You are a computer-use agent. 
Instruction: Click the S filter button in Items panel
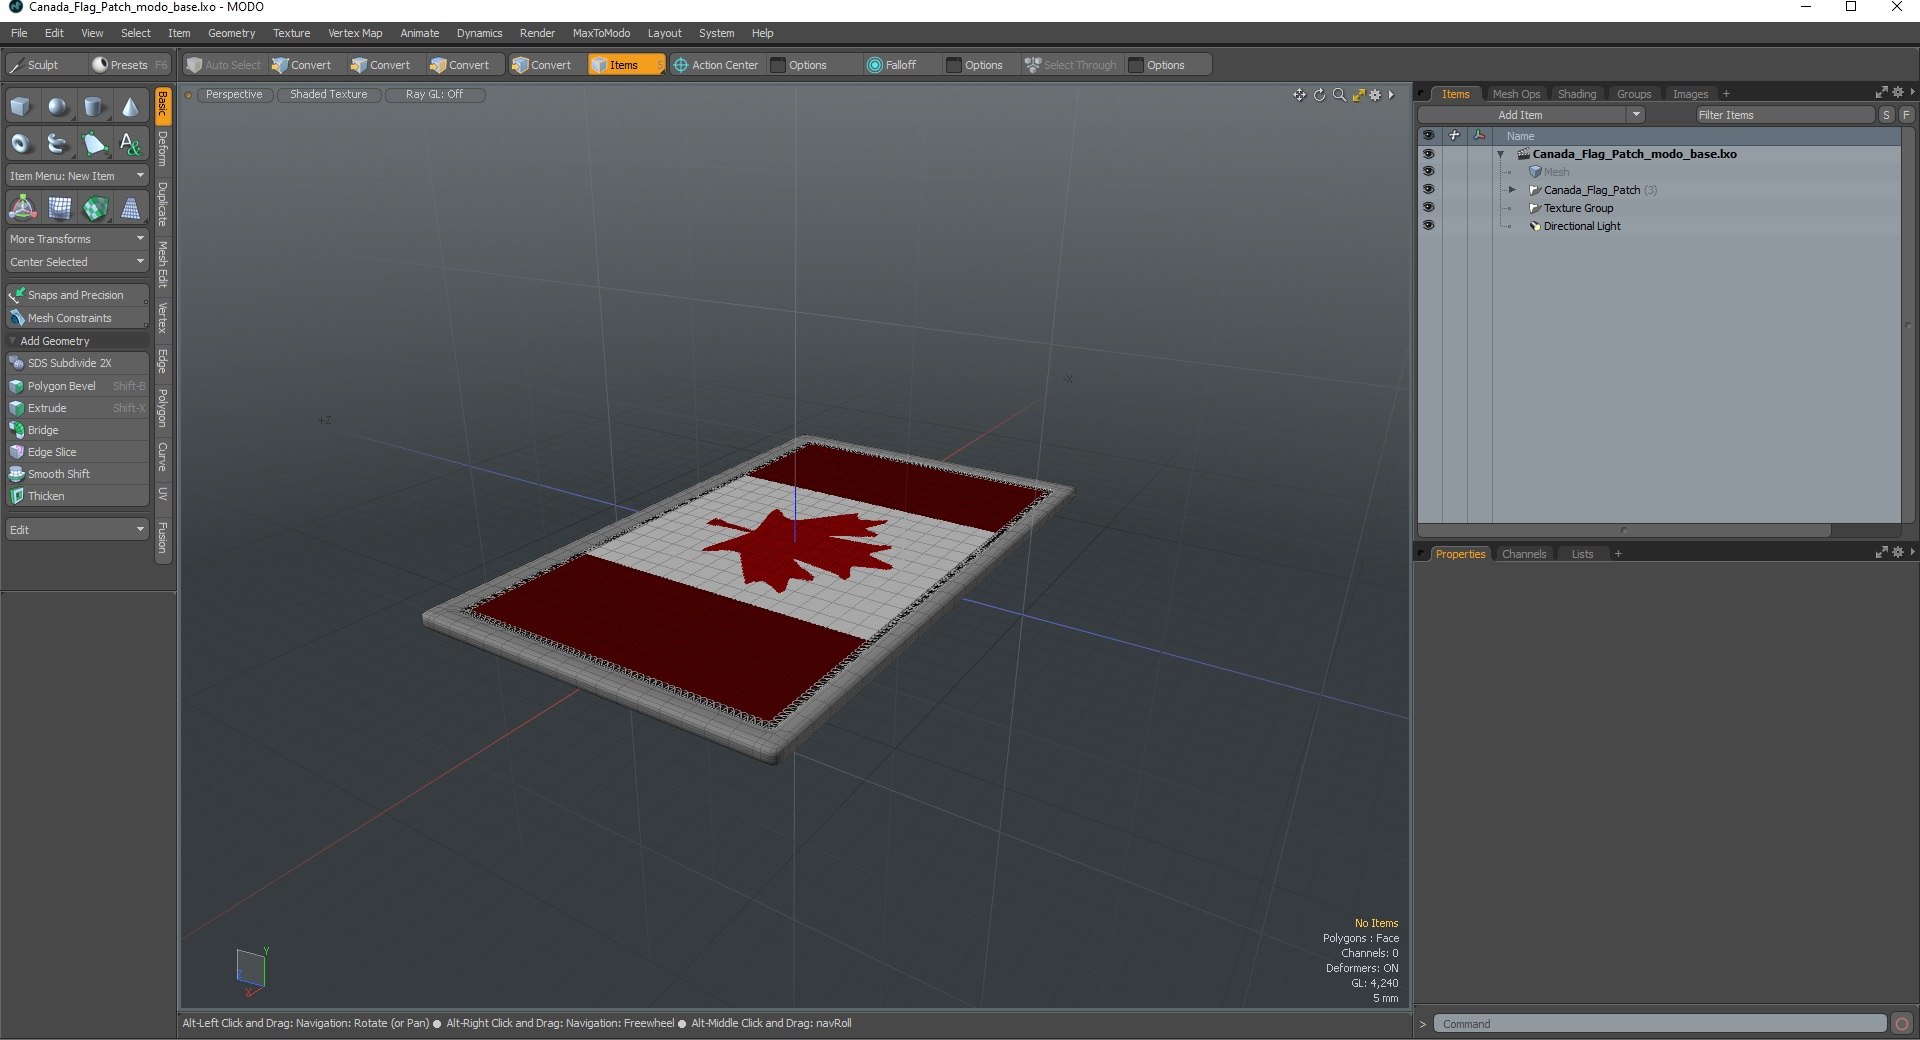point(1886,115)
